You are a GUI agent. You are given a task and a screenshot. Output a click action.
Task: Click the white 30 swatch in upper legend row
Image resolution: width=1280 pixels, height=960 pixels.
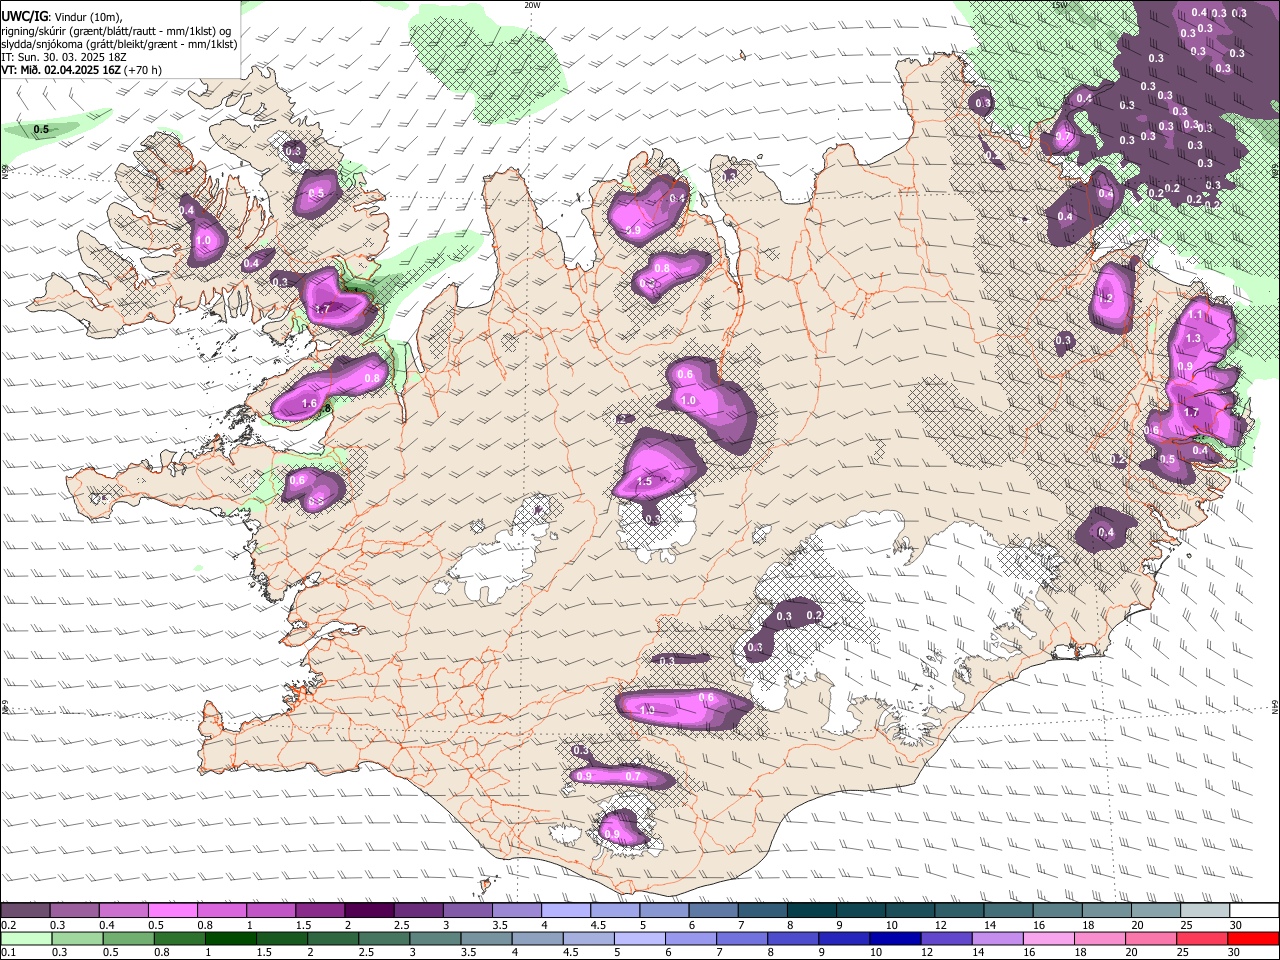(x=1254, y=910)
